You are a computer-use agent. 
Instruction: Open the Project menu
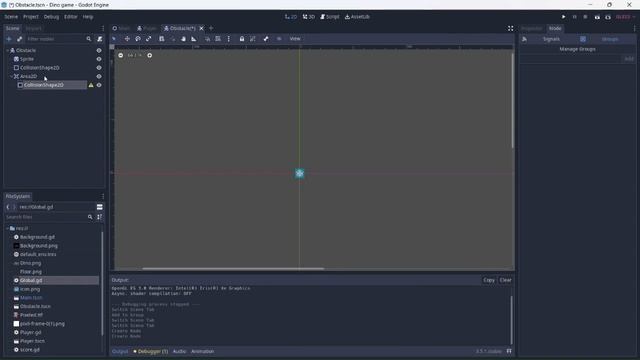[31, 17]
